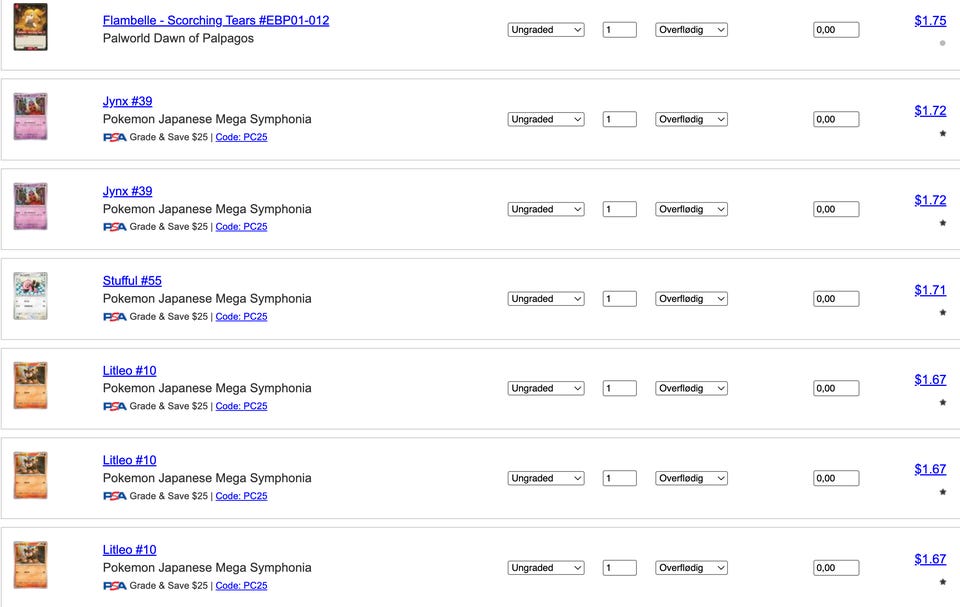The height and width of the screenshot is (607, 960).
Task: Click the $1.71 price link
Action: (x=930, y=290)
